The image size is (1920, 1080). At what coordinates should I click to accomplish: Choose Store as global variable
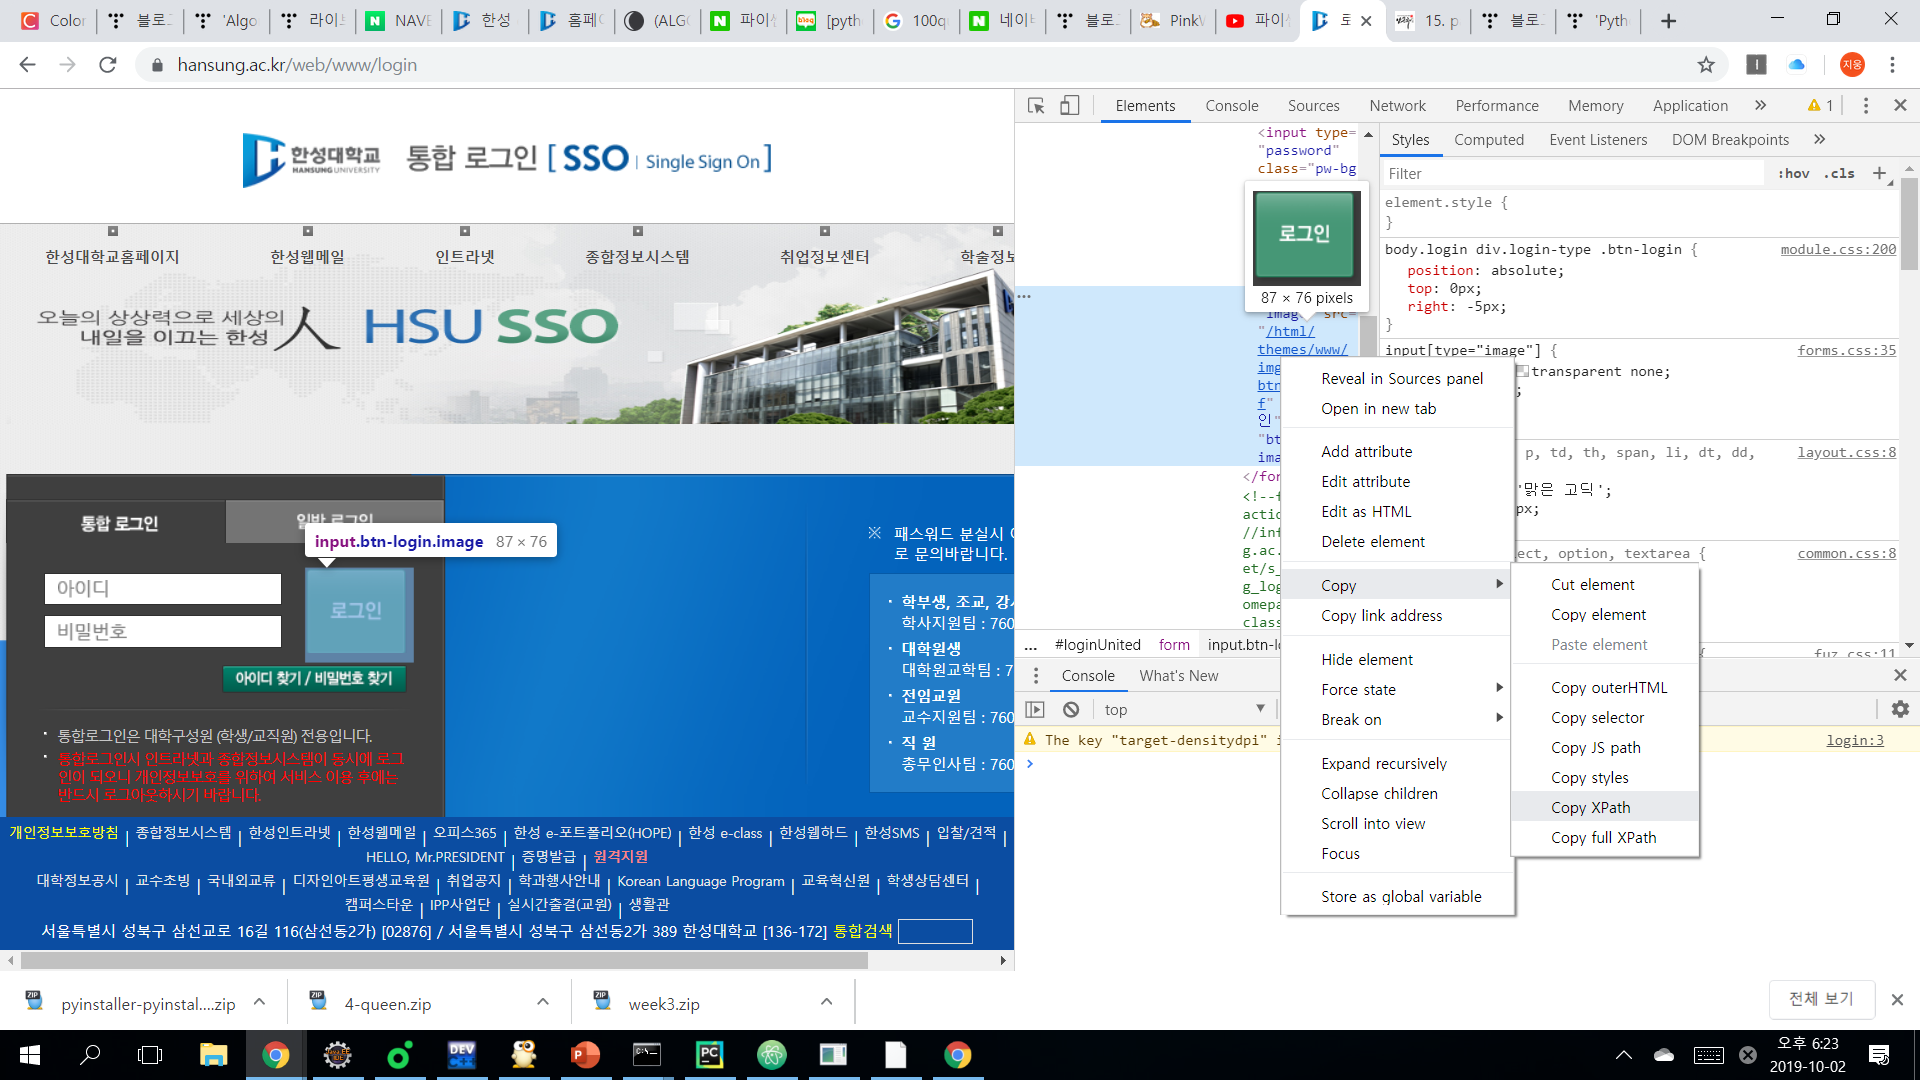point(1398,896)
